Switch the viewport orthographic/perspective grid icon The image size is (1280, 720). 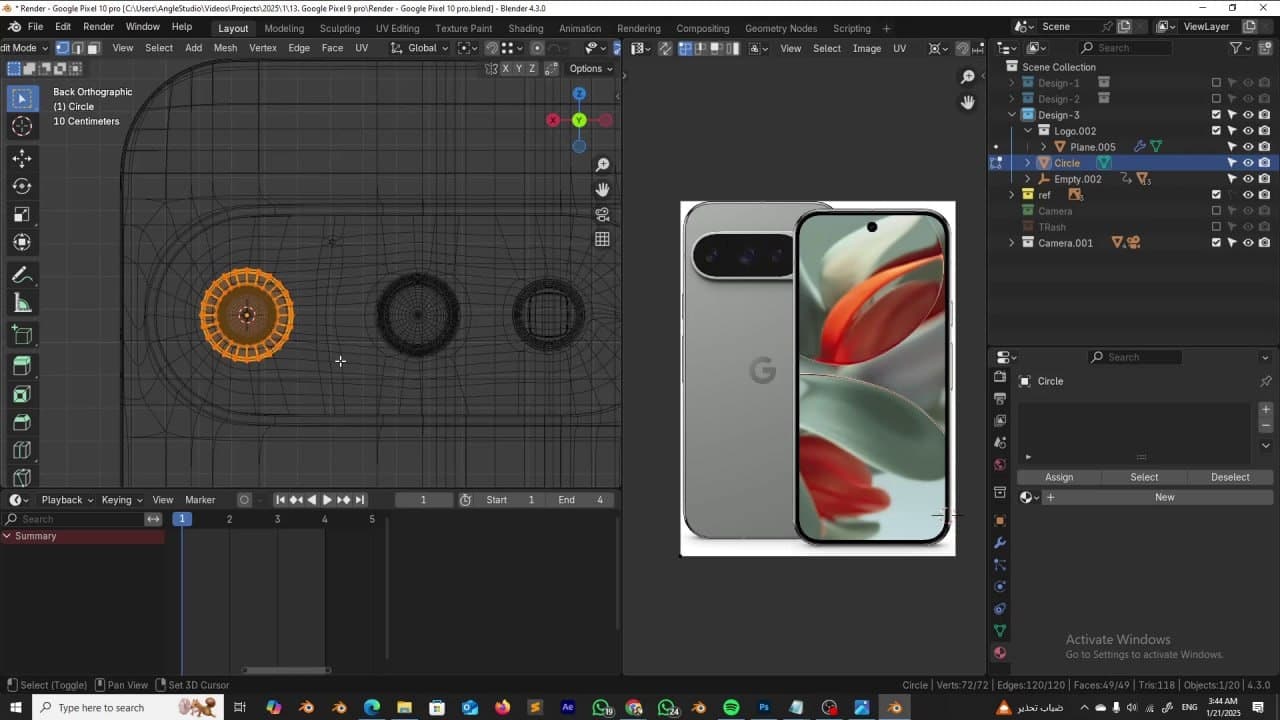tap(602, 240)
